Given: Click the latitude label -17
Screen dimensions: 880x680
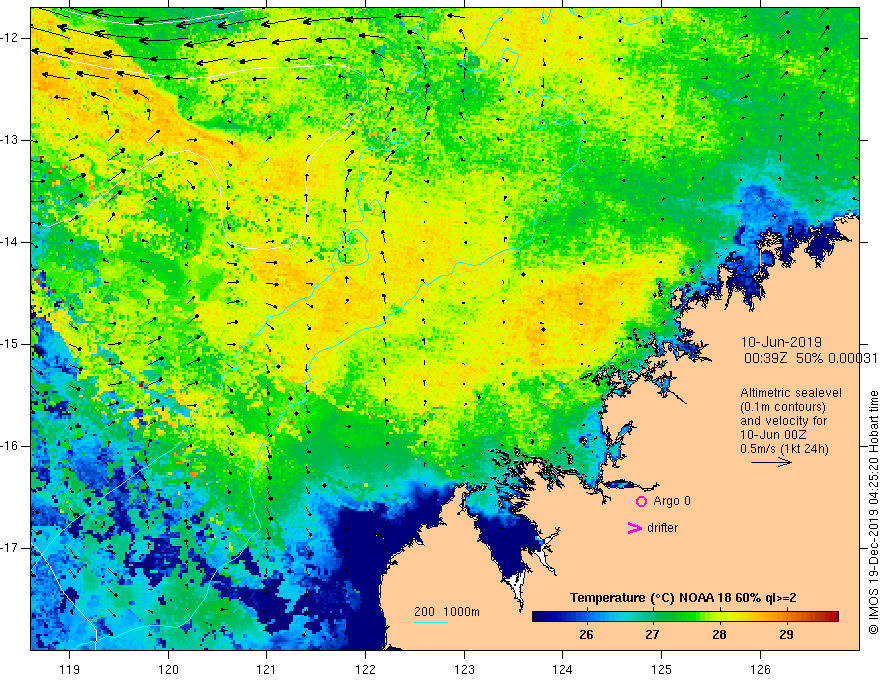Looking at the screenshot, I should pyautogui.click(x=11, y=548).
